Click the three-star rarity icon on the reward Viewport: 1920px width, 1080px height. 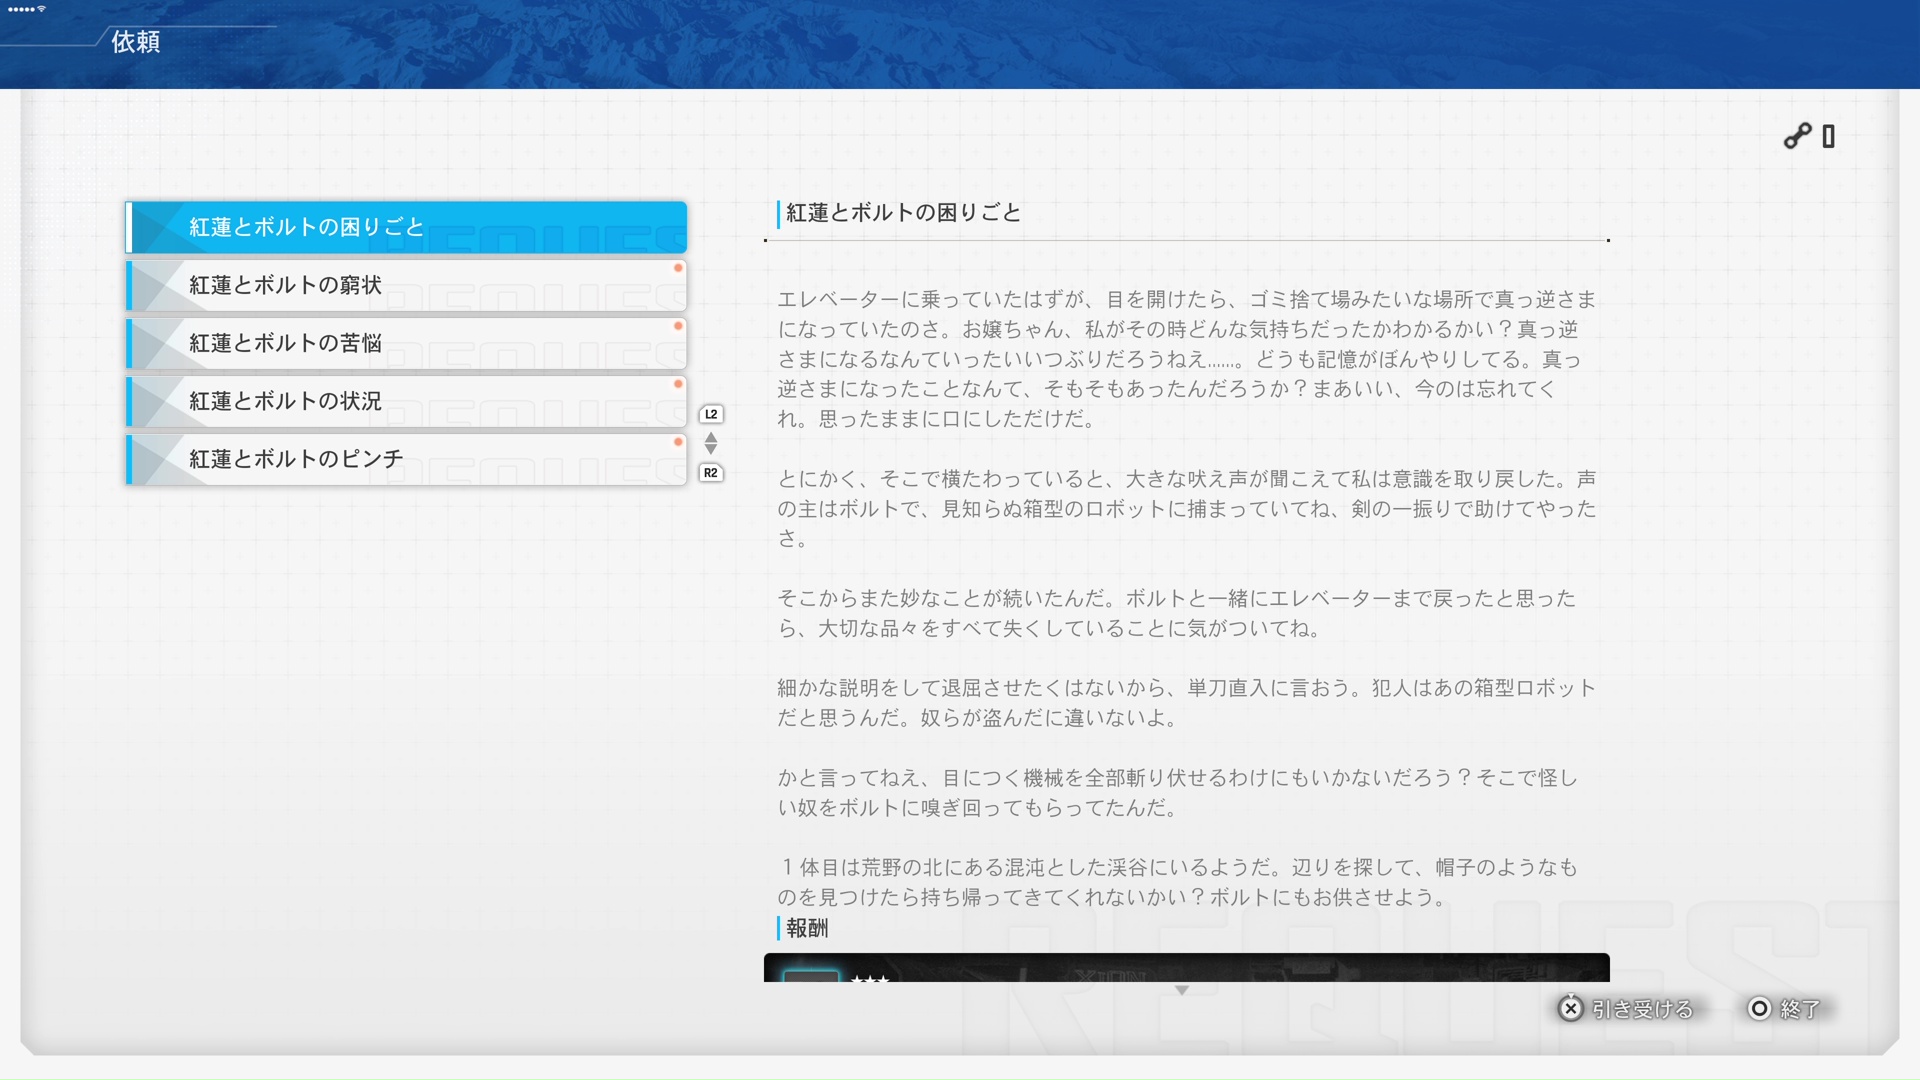870,980
